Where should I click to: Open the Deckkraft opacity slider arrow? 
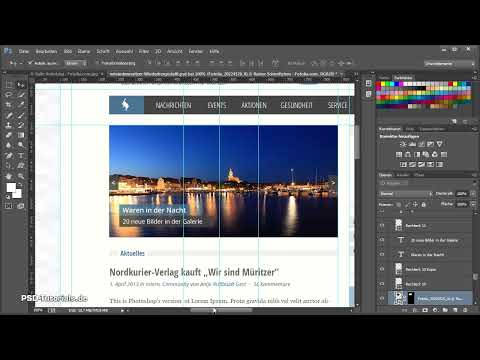pyautogui.click(x=473, y=194)
